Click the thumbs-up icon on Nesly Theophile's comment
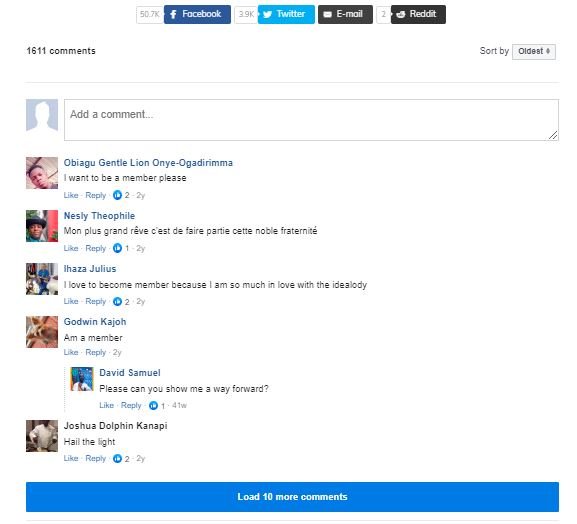The width and height of the screenshot is (577, 524). pyautogui.click(x=117, y=248)
